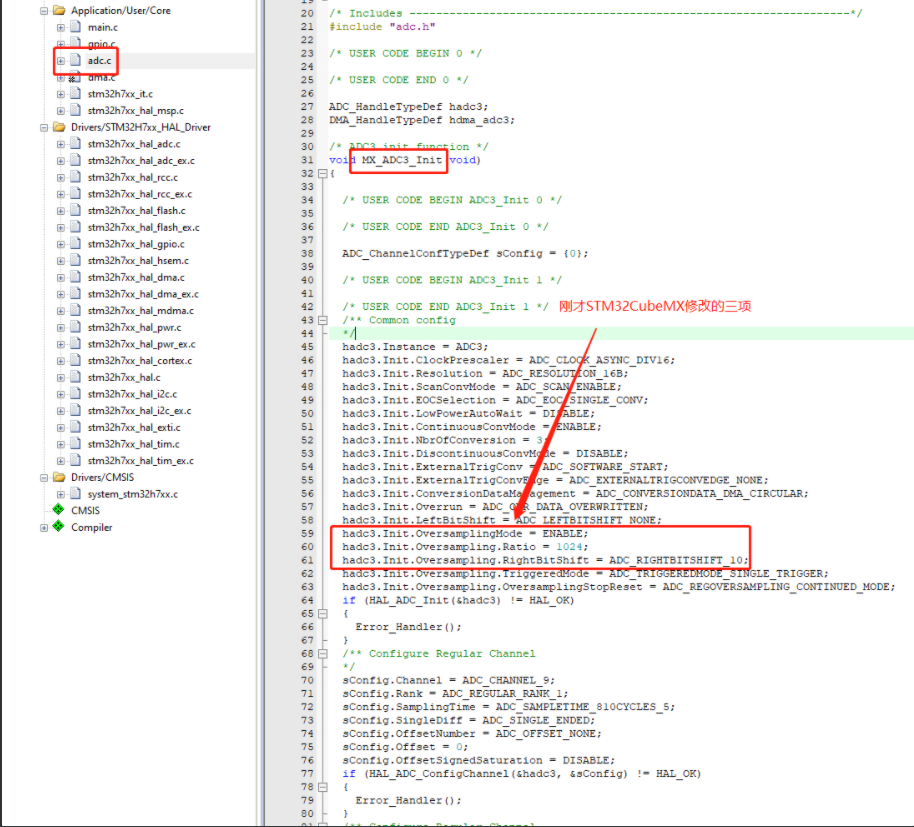The width and height of the screenshot is (914, 827).
Task: Click the Drivers/CMSIS folder icon
Action: click(x=60, y=477)
